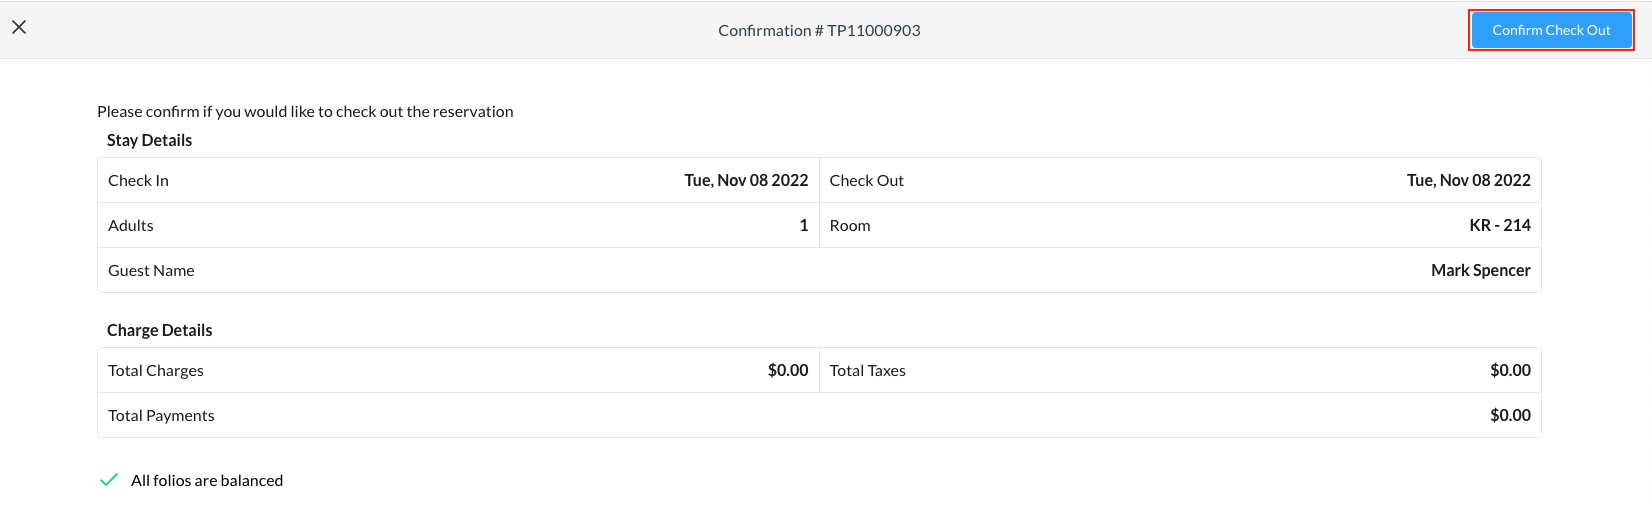Click the Check In date value
This screenshot has height=512, width=1652.
[x=746, y=180]
